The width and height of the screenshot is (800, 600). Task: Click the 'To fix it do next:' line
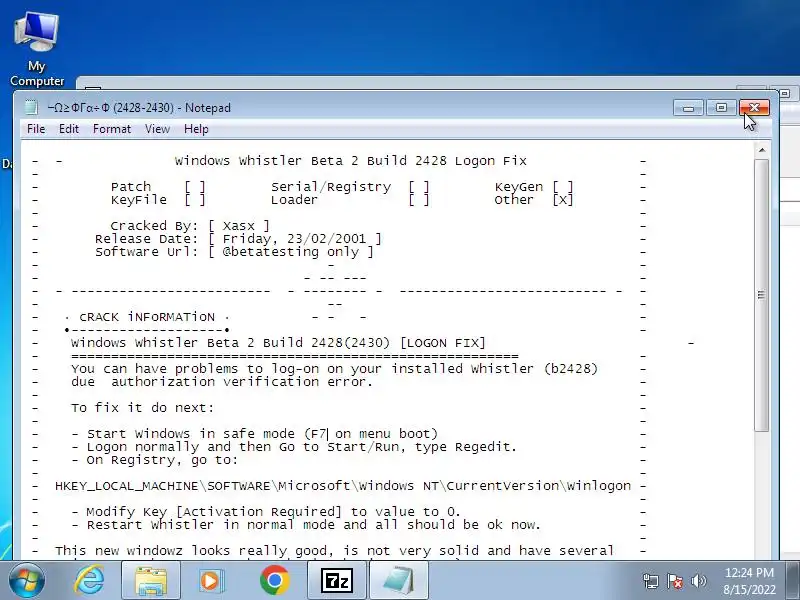(x=142, y=408)
